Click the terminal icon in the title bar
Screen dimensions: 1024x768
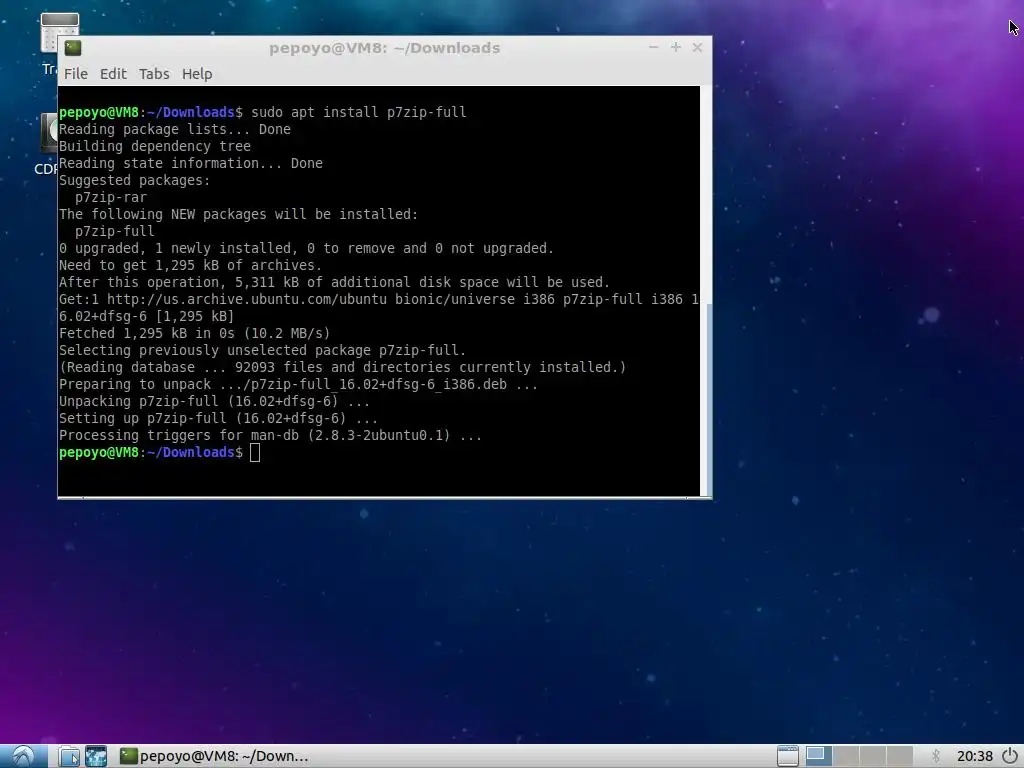point(72,48)
